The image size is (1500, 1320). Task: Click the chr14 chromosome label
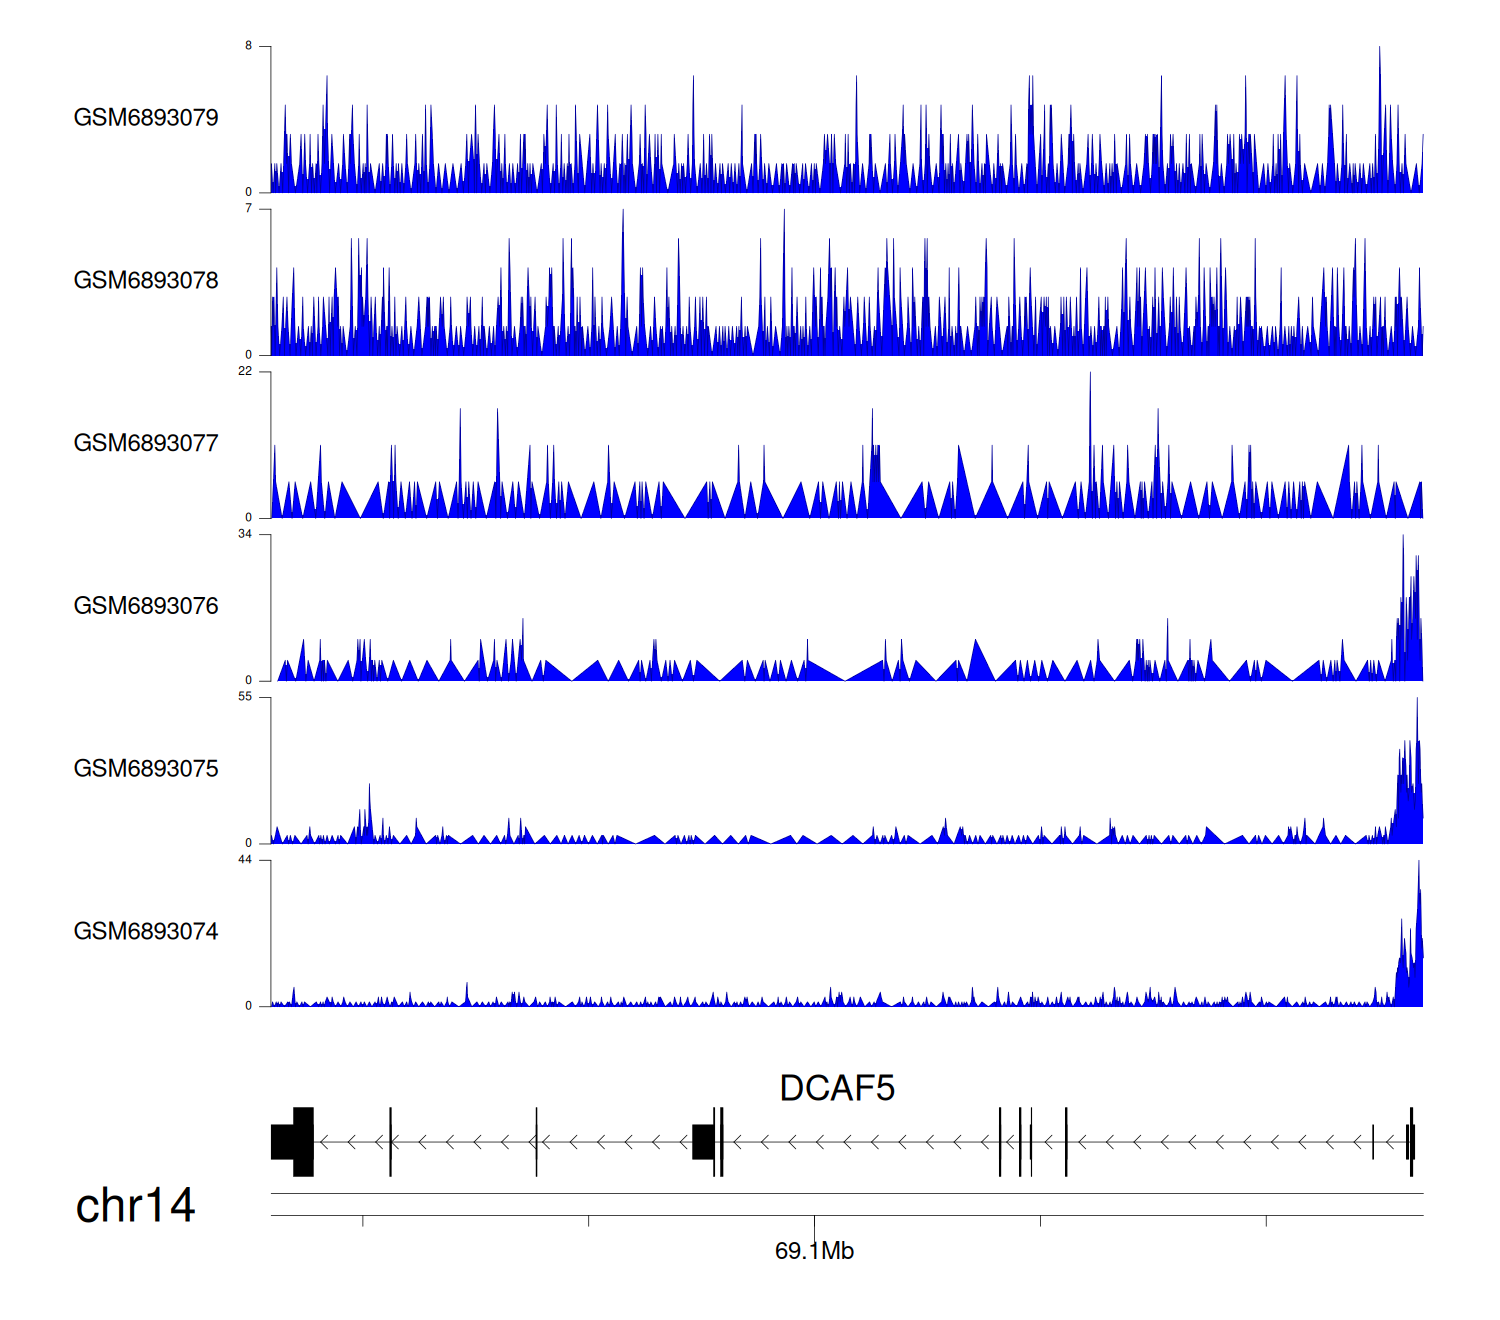pos(135,1206)
